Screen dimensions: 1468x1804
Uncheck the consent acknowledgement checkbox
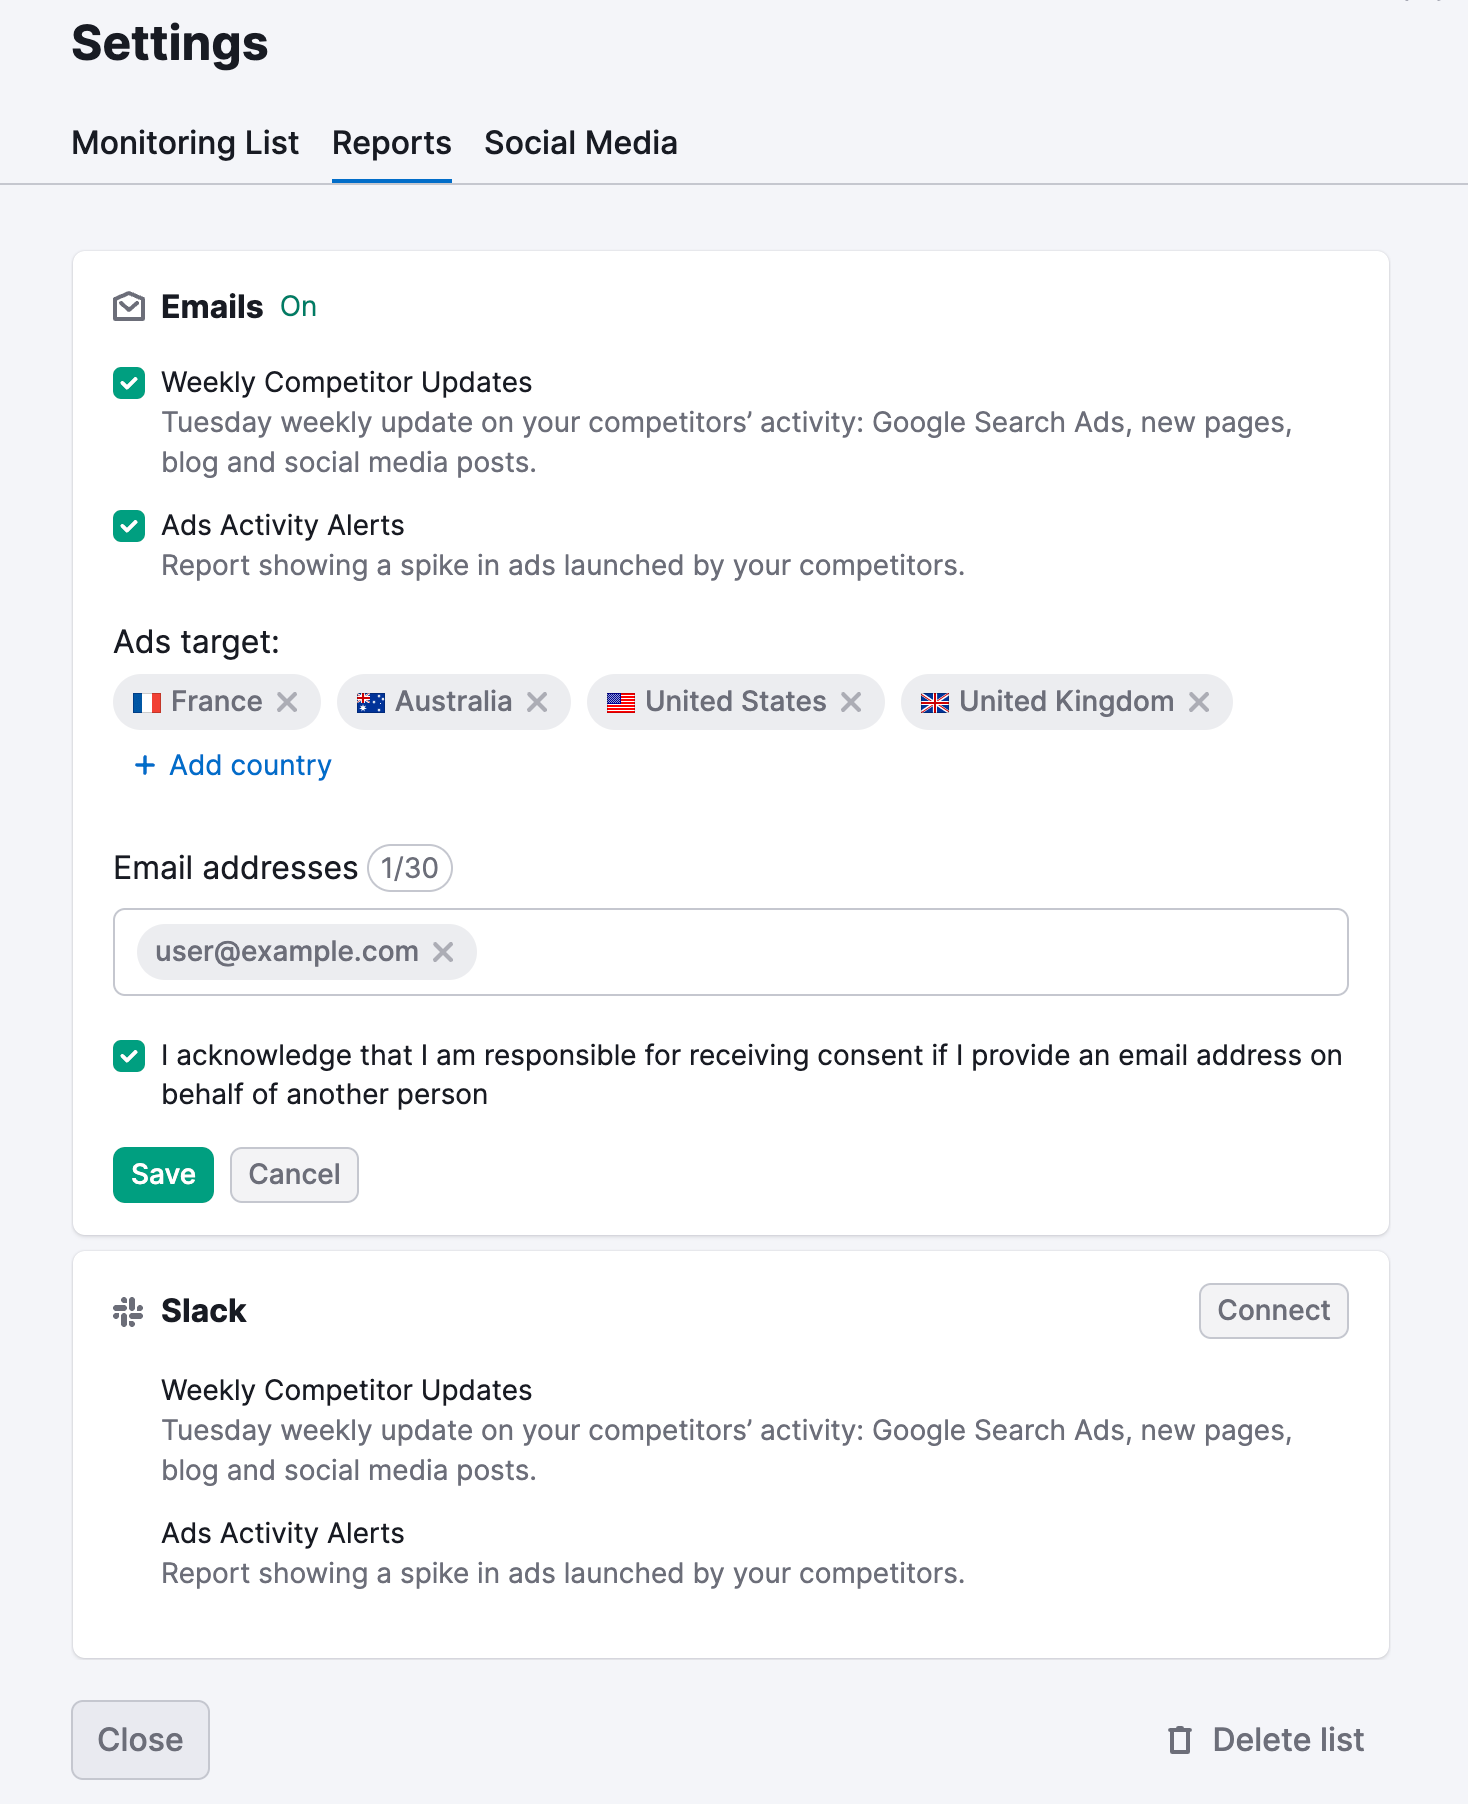click(129, 1056)
